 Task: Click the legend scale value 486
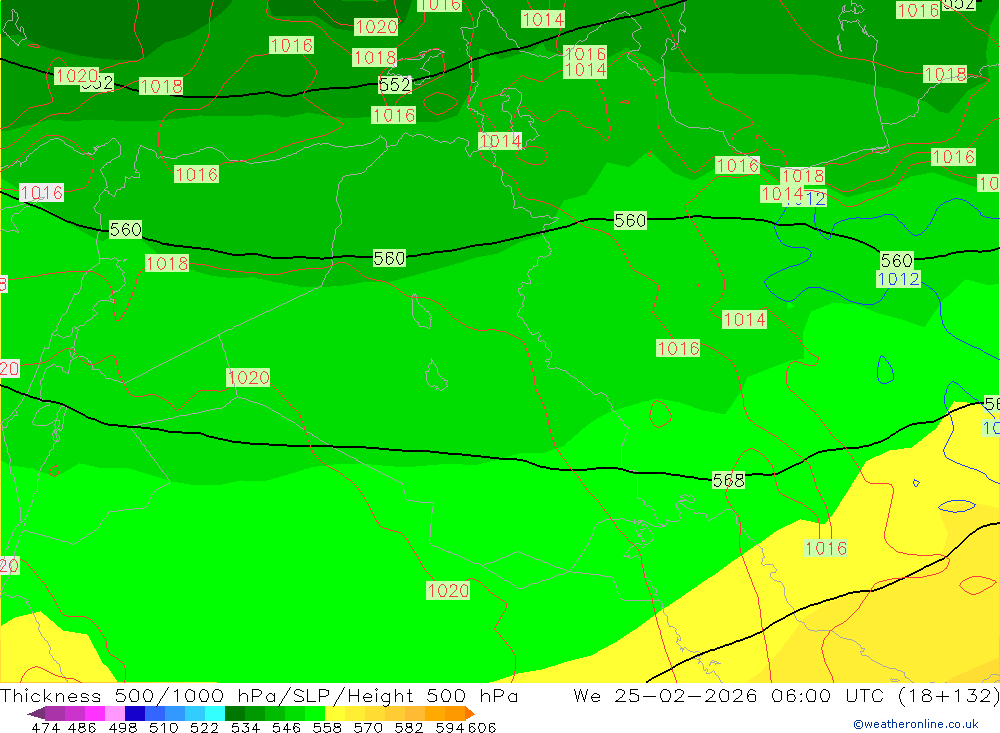point(82,727)
